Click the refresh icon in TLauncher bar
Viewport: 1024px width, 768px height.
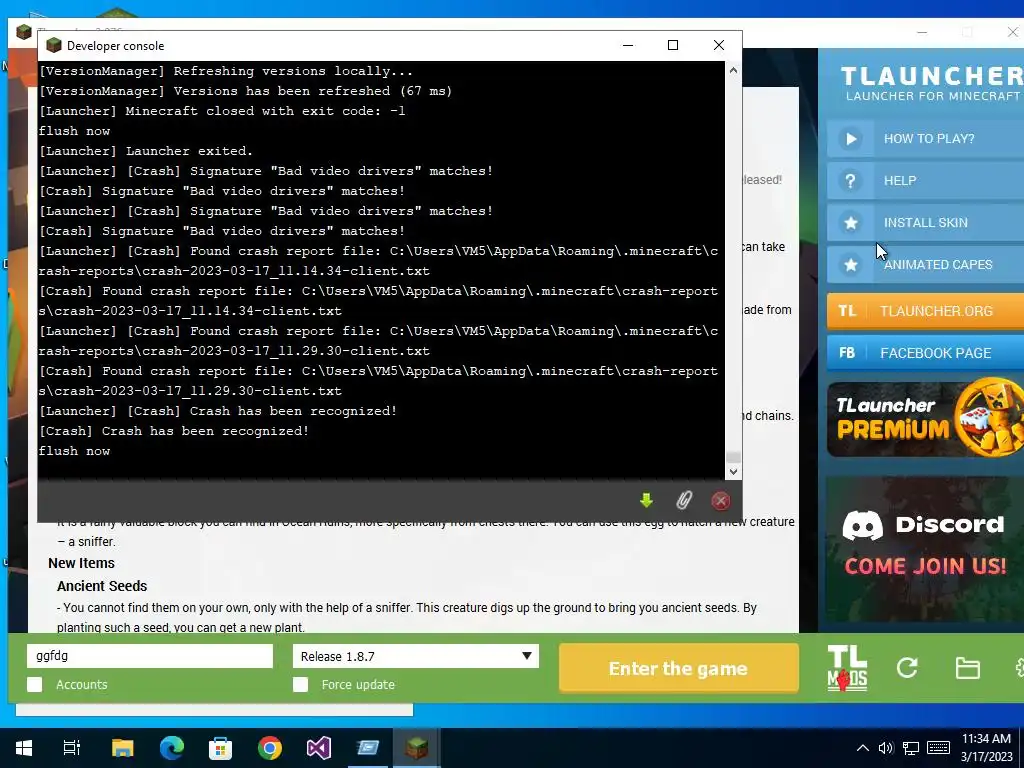pyautogui.click(x=907, y=668)
